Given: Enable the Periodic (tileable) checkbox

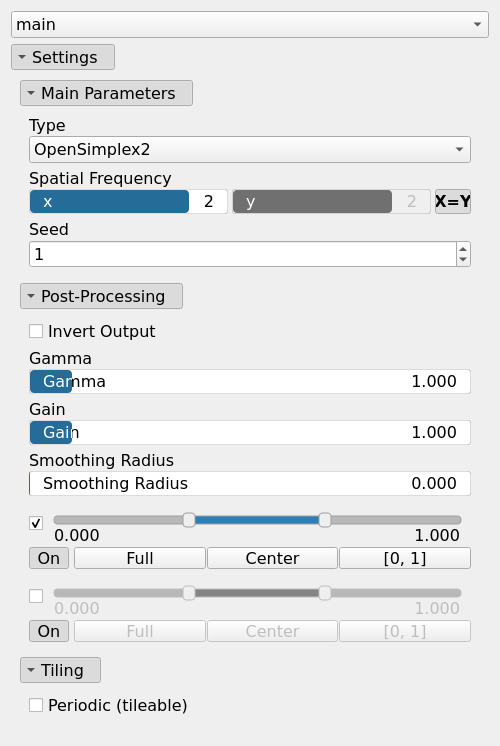Looking at the screenshot, I should pyautogui.click(x=36, y=705).
